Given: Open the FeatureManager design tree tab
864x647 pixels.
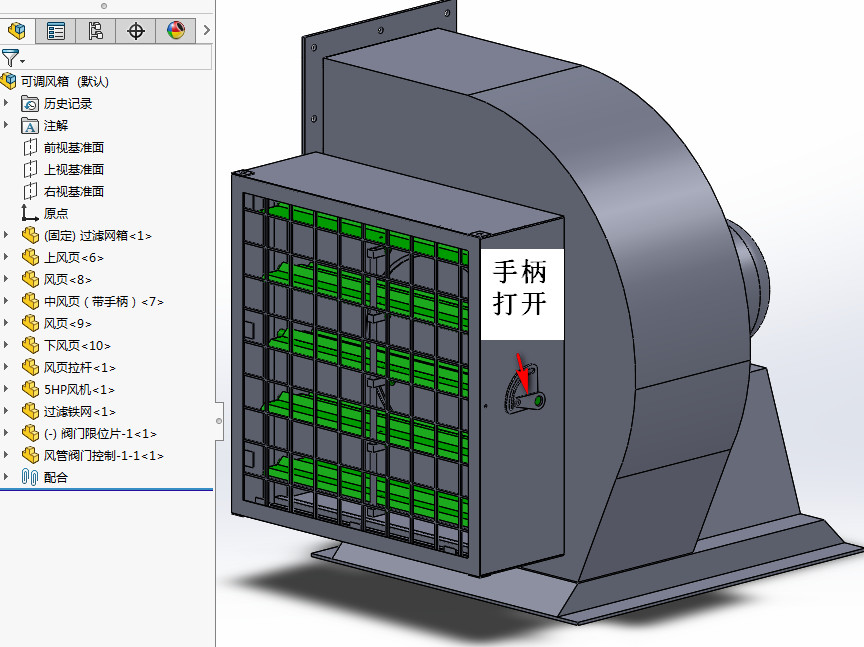Looking at the screenshot, I should (x=17, y=30).
